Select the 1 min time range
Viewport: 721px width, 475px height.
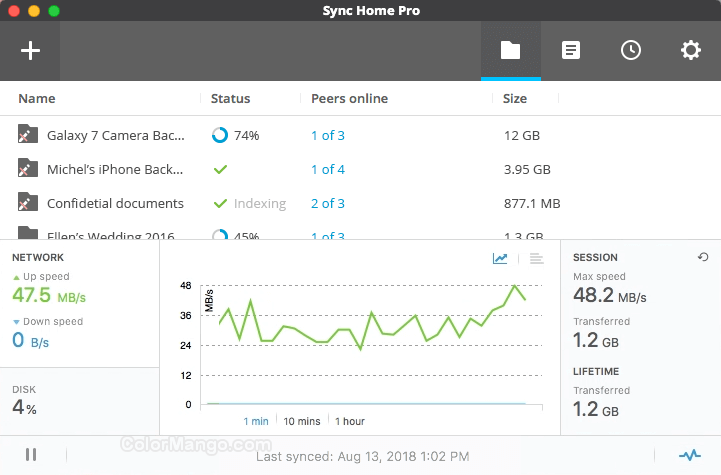[x=256, y=421]
